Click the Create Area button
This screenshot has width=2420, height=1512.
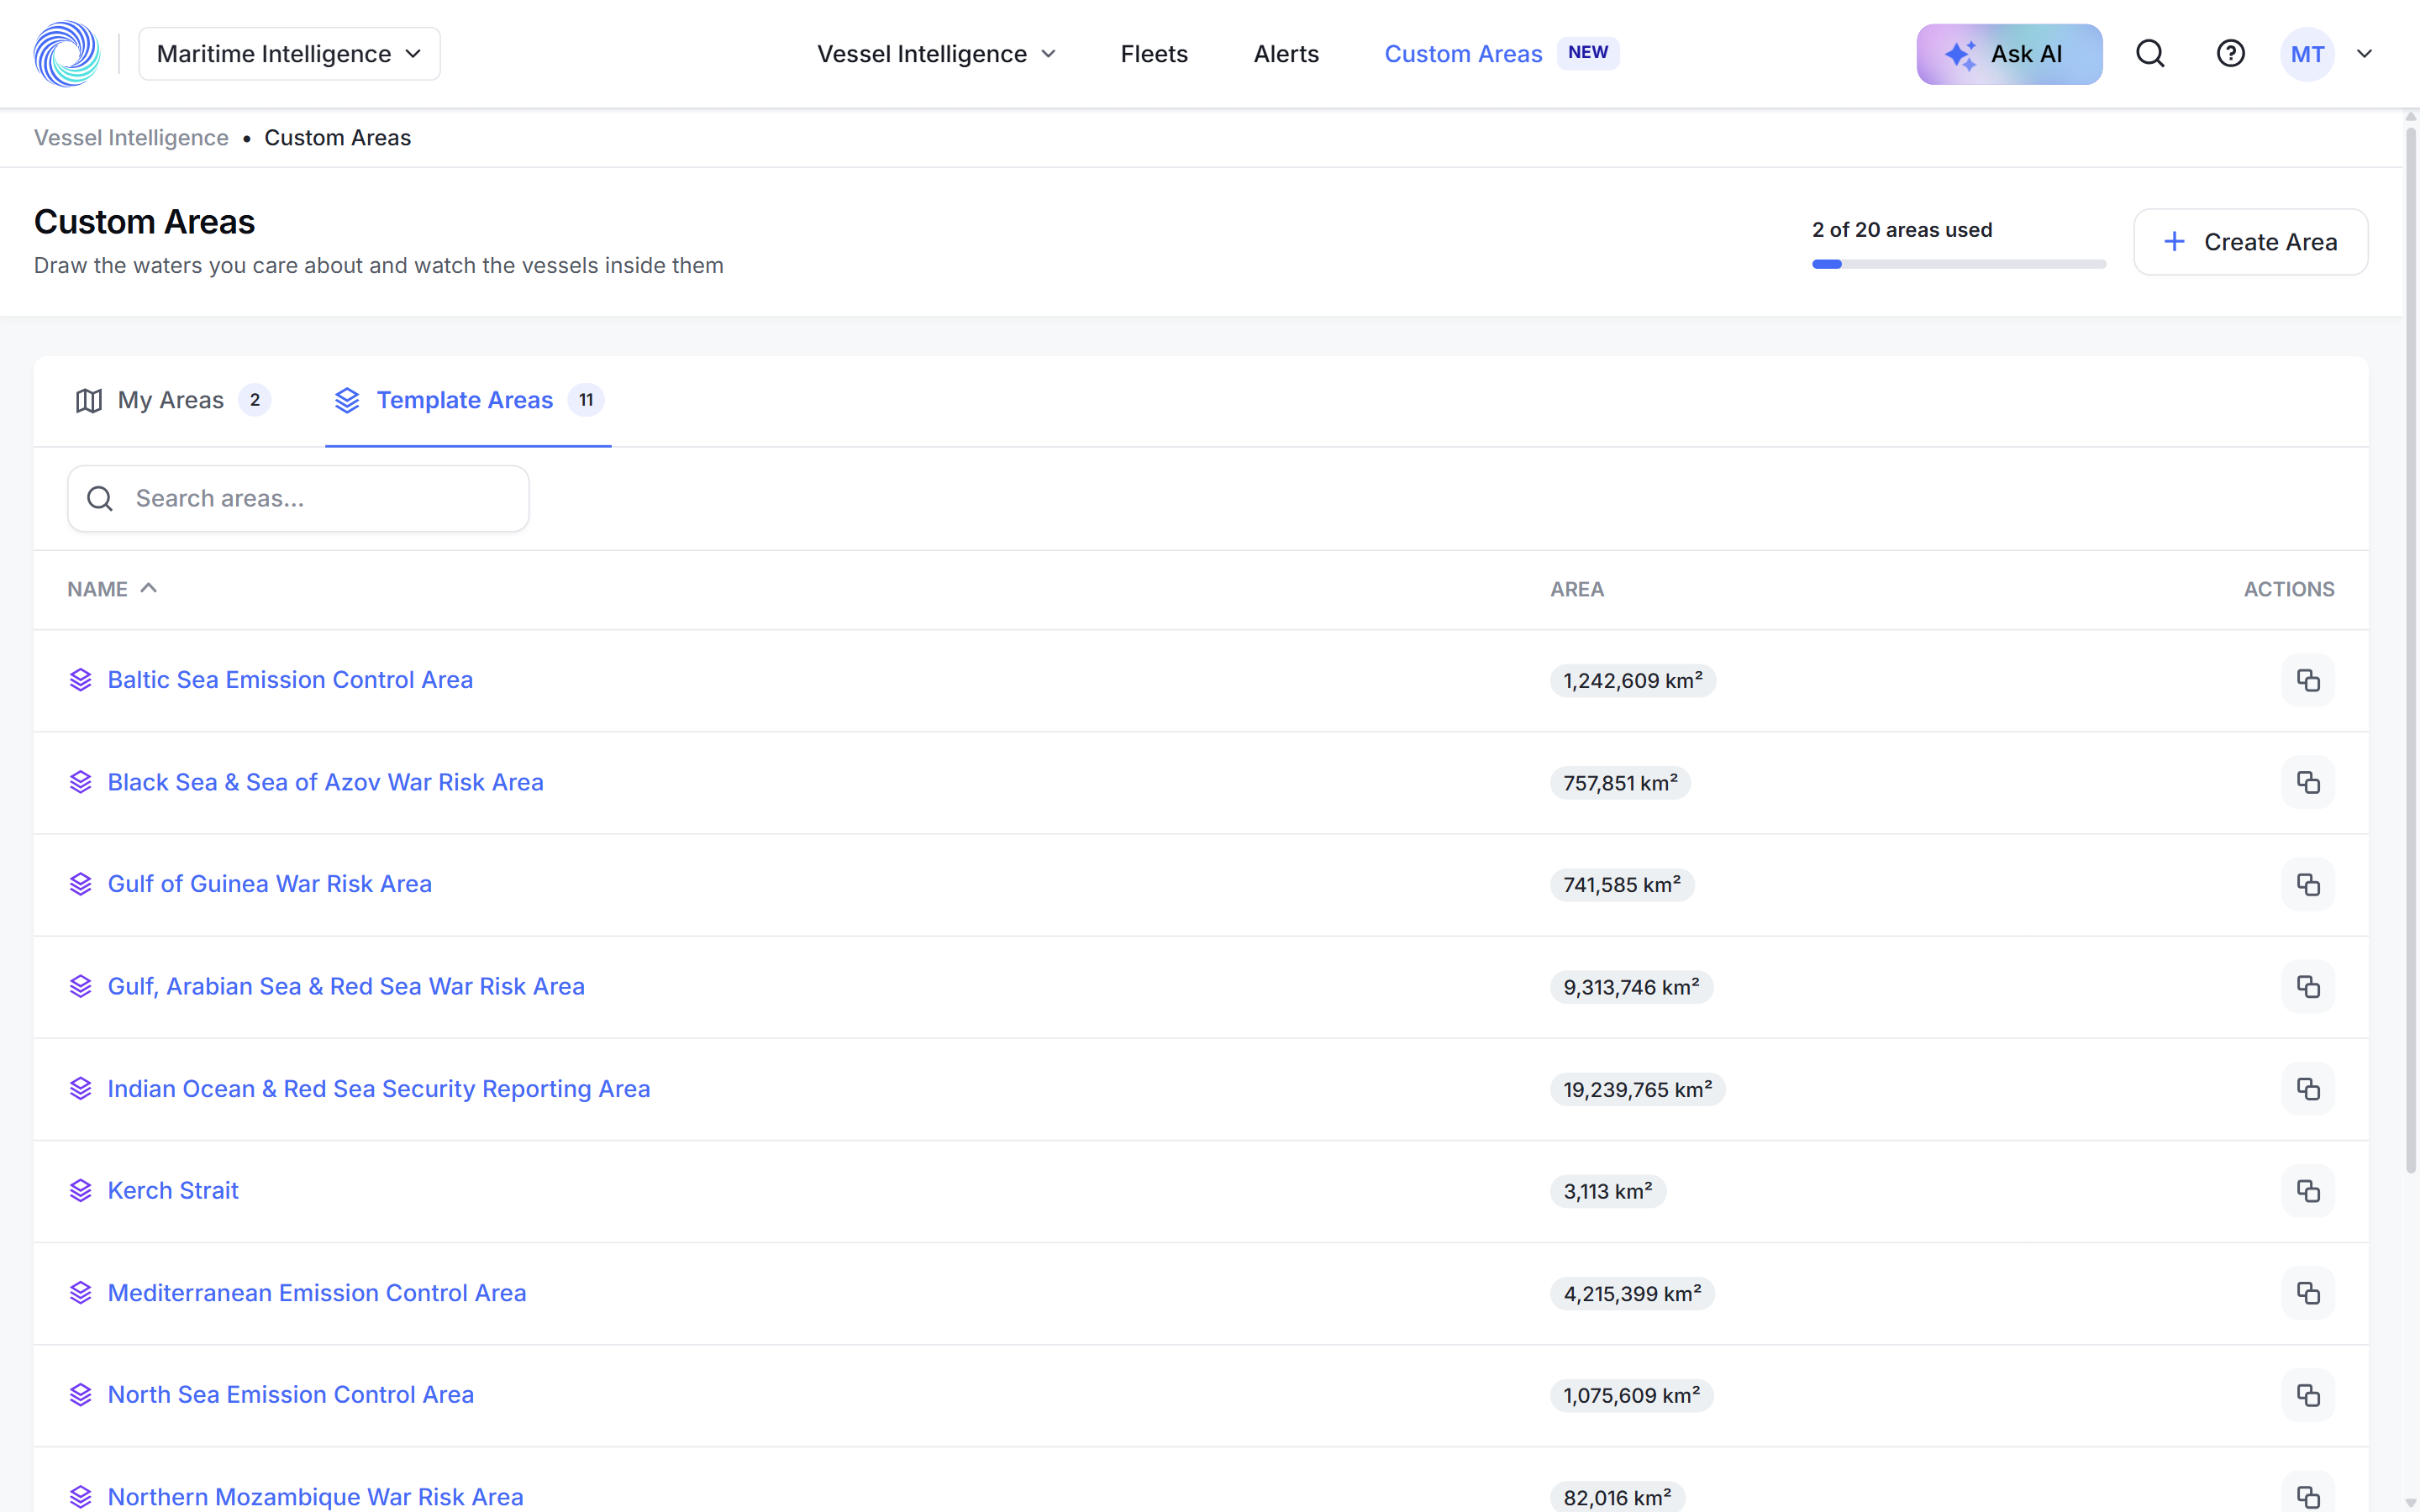(x=2250, y=242)
